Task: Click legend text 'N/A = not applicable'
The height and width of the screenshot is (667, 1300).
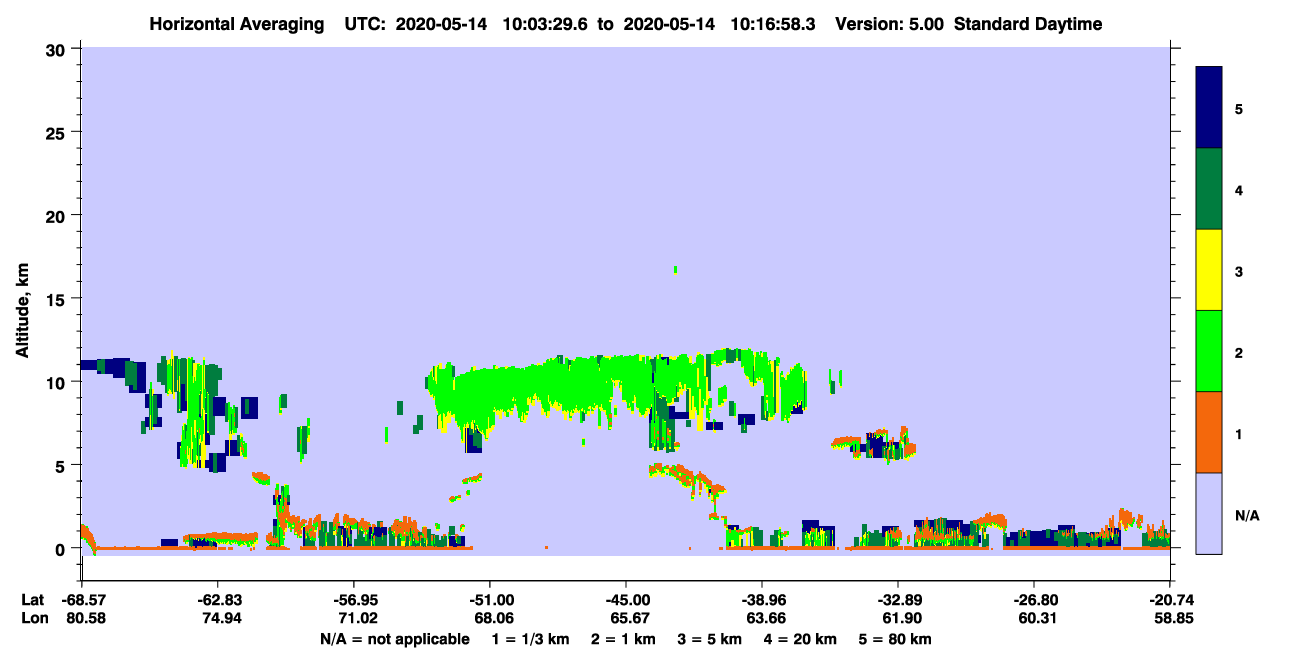Action: click(x=395, y=639)
